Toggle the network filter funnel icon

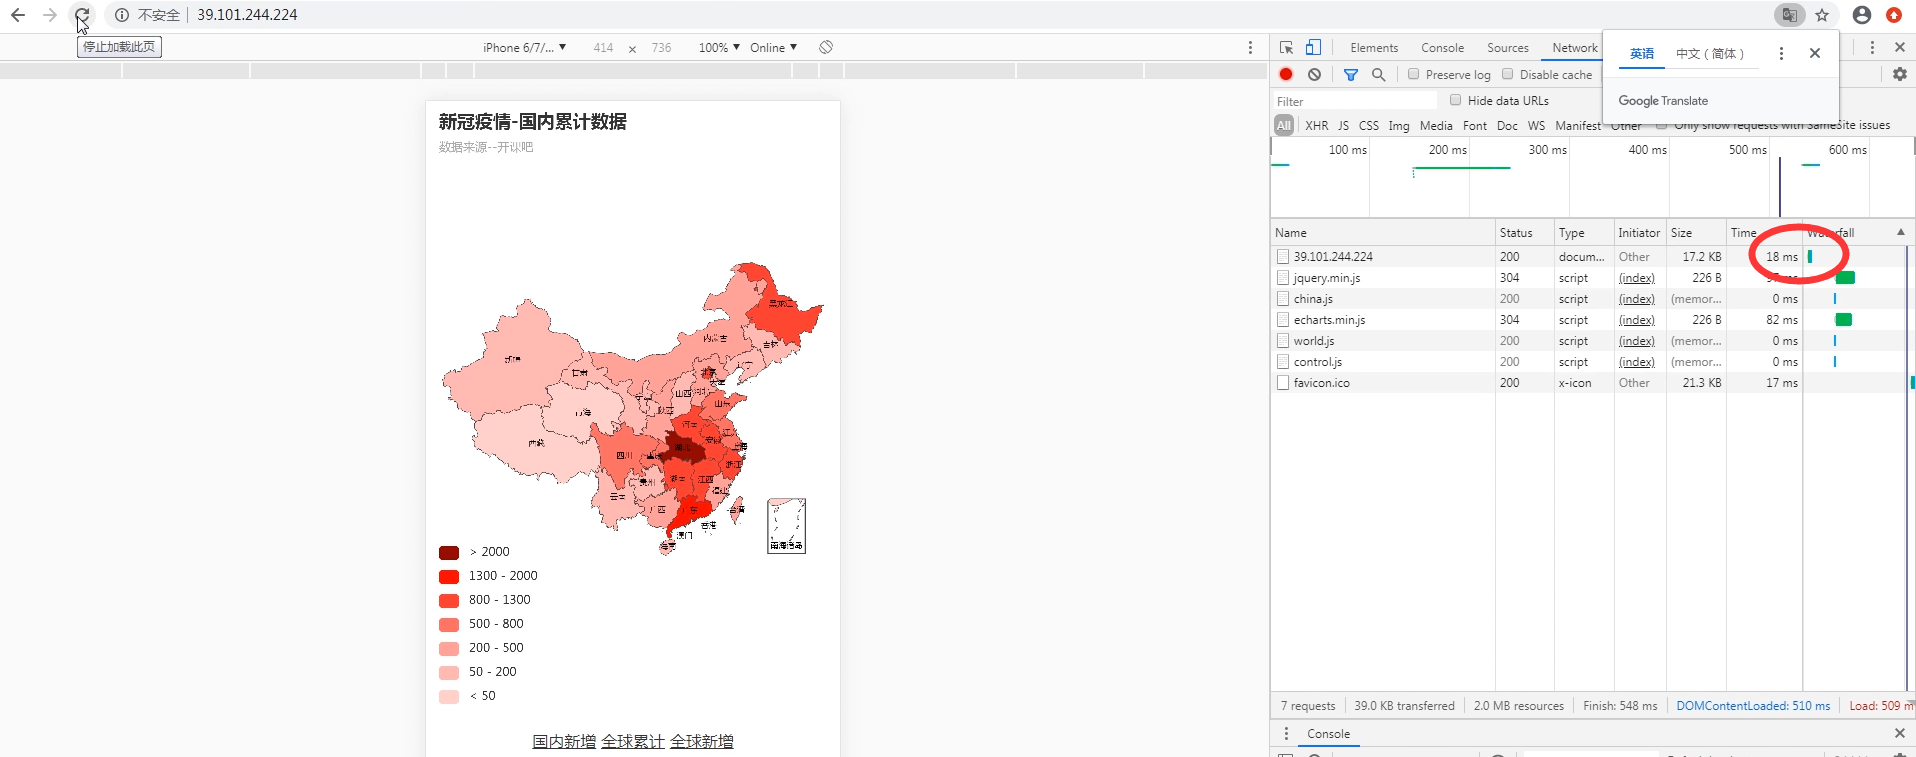point(1350,74)
